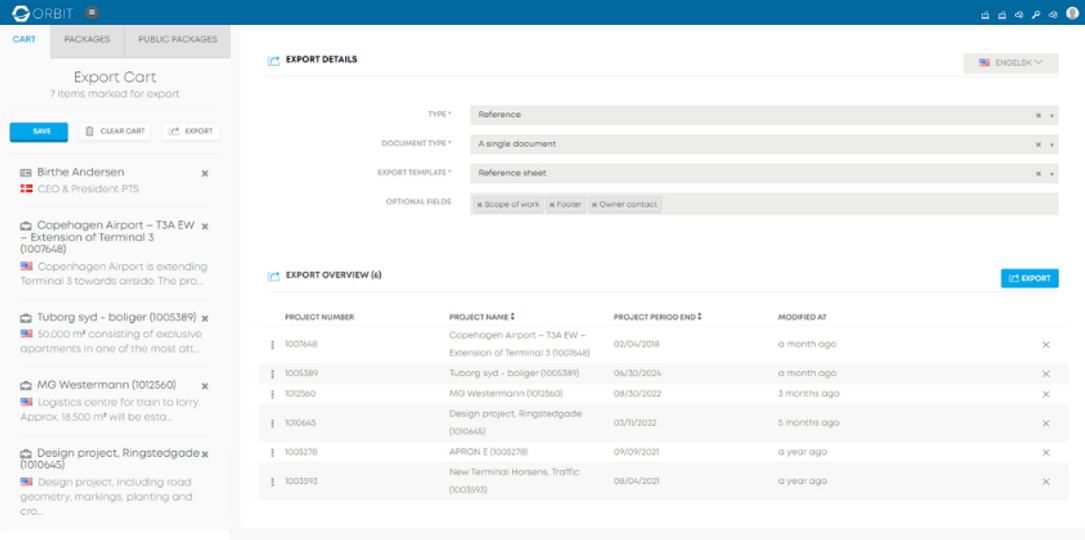Remove Birthe Andersen from the cart

tap(205, 173)
